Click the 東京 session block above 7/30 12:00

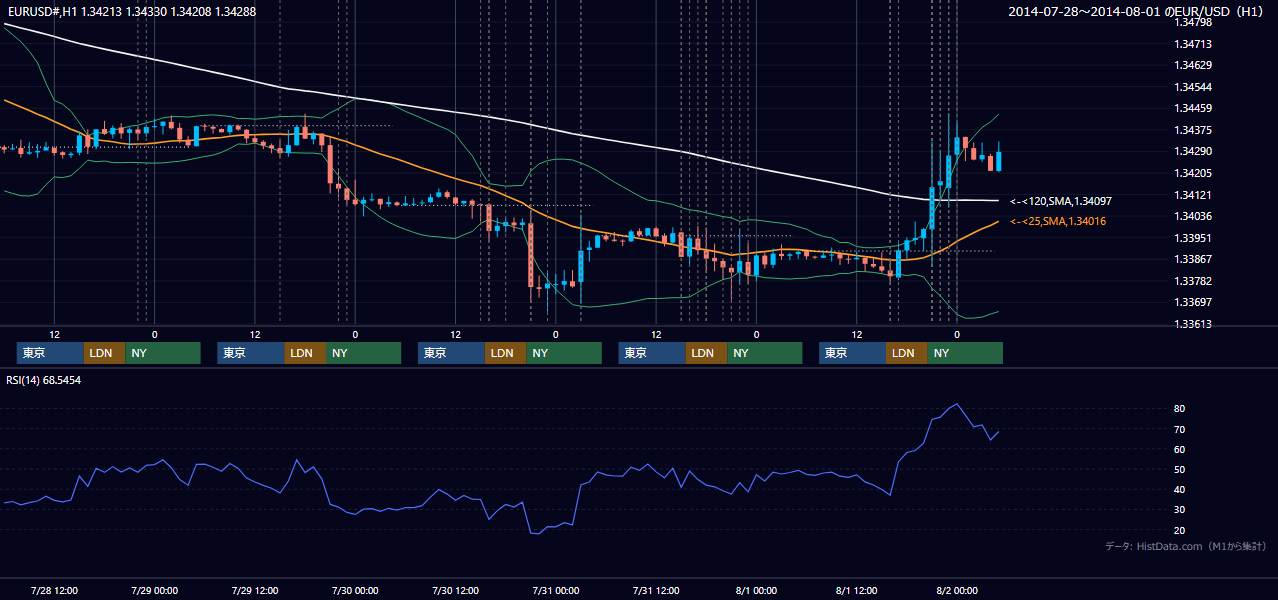pos(452,353)
